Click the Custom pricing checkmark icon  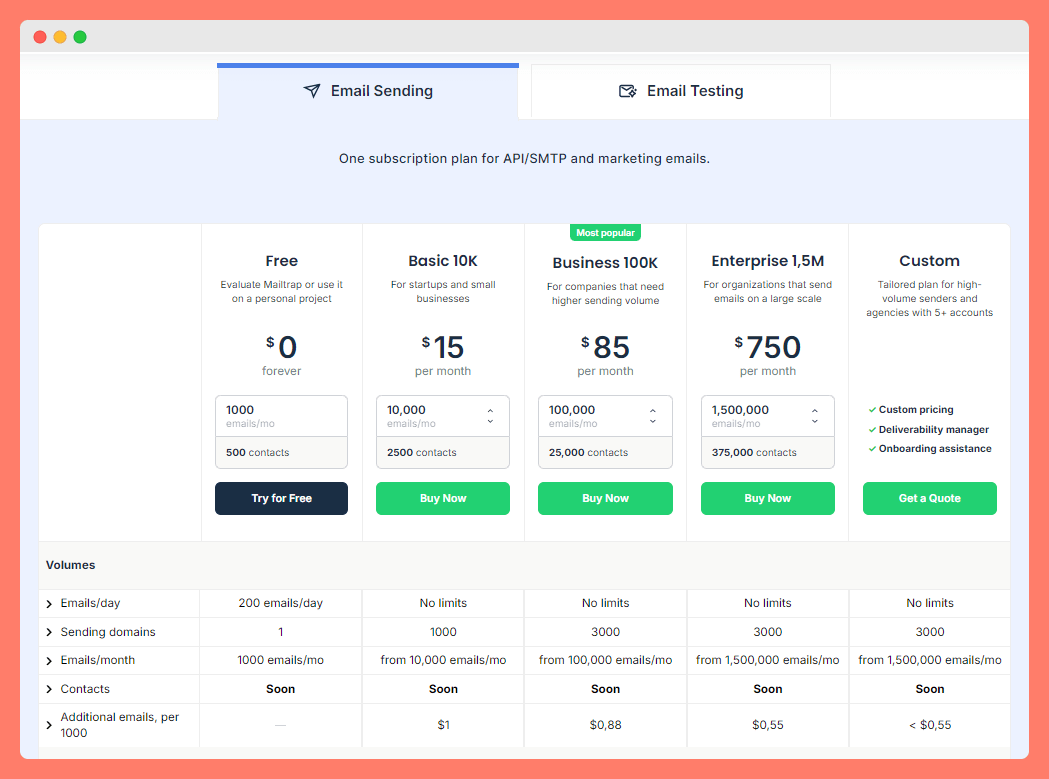click(x=872, y=410)
